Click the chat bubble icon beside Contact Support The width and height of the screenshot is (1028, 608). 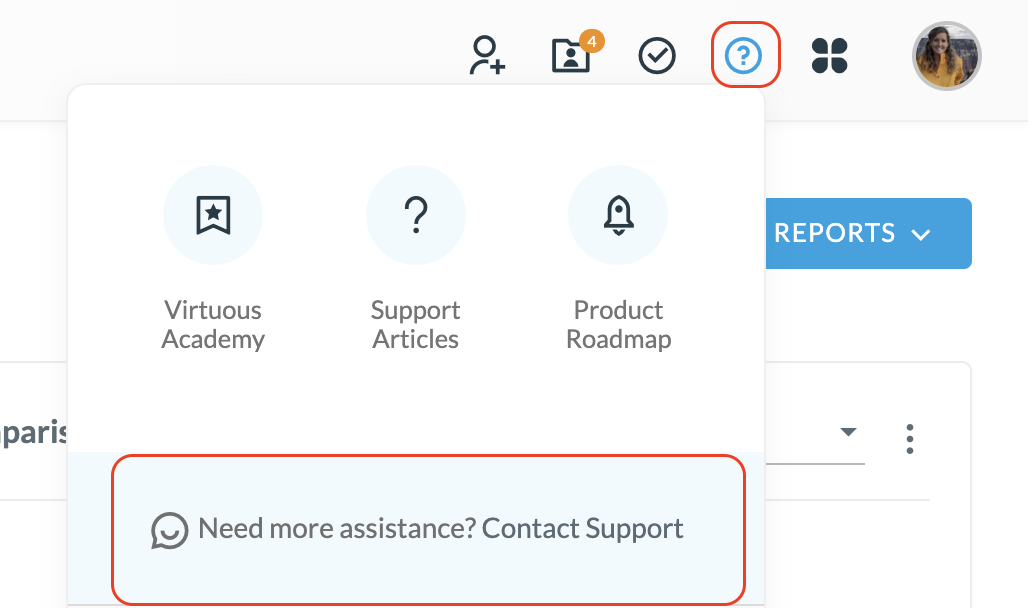coord(168,528)
